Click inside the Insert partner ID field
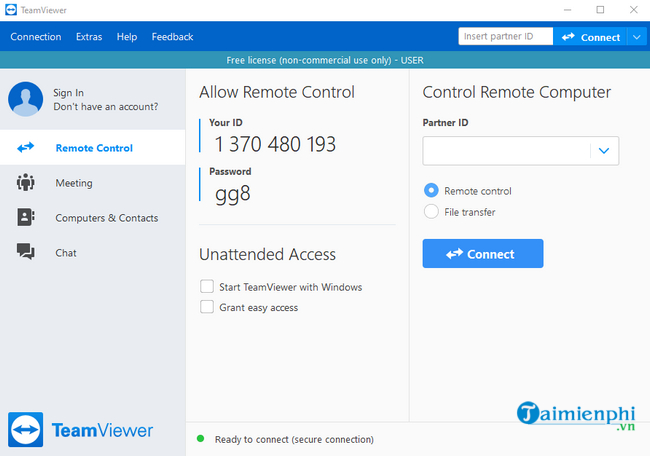The image size is (650, 456). pos(505,36)
